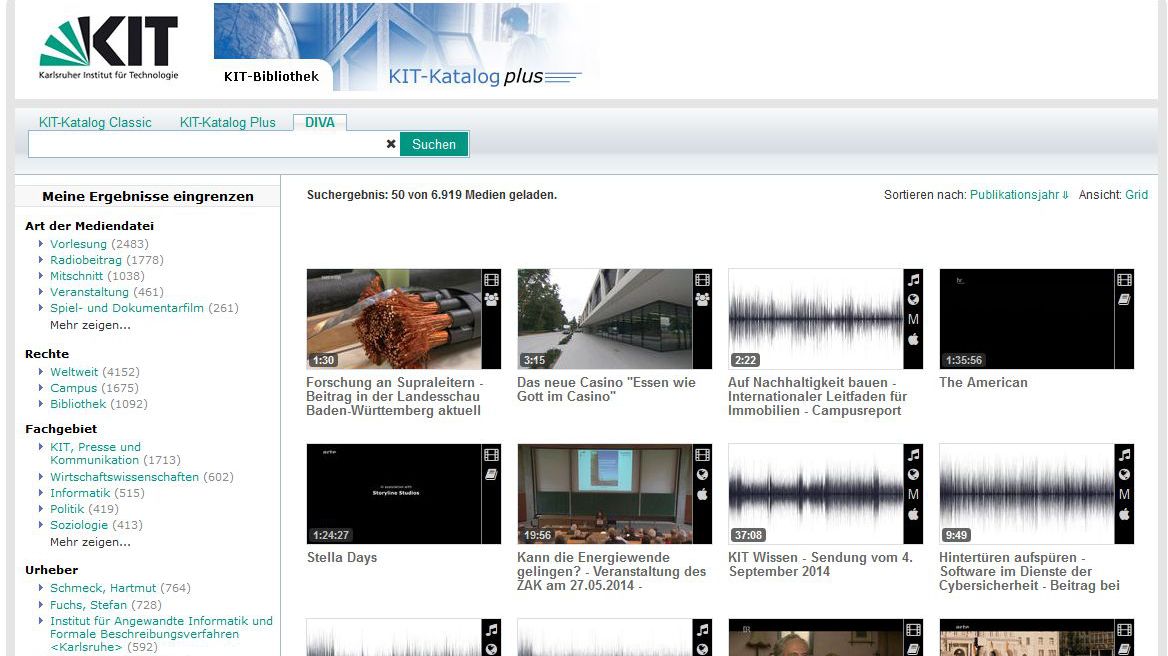The width and height of the screenshot is (1168, 656).
Task: Expand the arrow beside Mitschnitt
Action: point(41,276)
